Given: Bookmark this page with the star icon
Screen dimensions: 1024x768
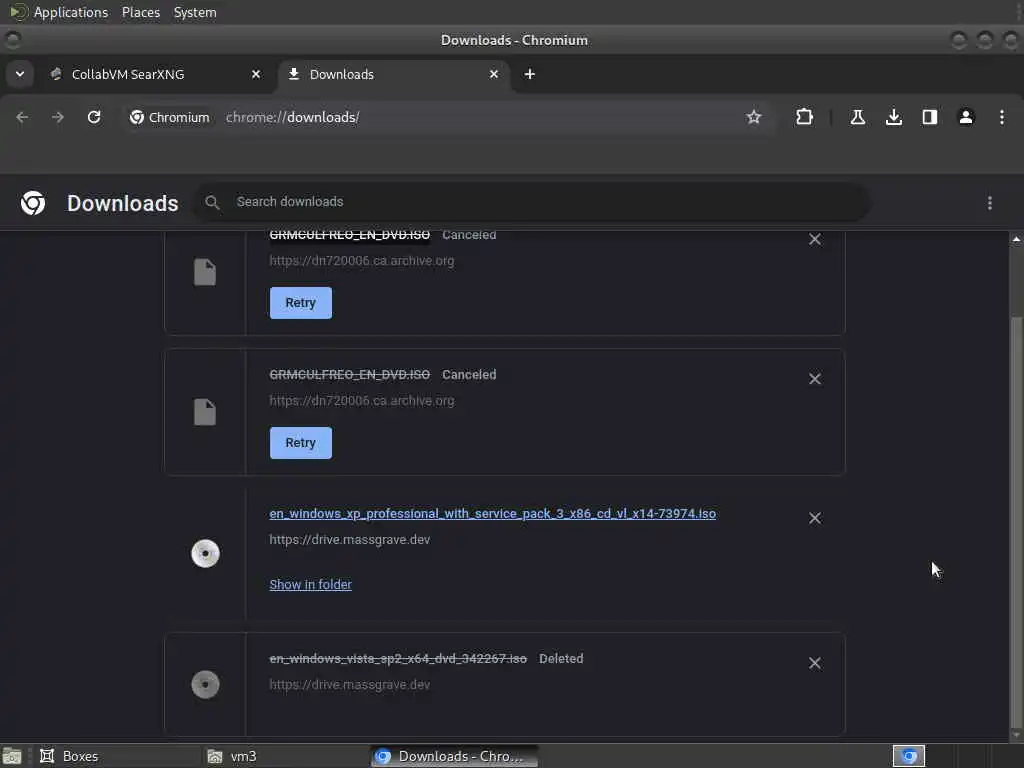Looking at the screenshot, I should pyautogui.click(x=754, y=117).
